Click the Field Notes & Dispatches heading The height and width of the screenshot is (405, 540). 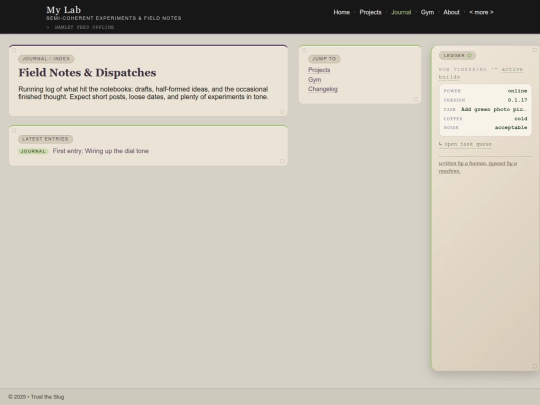click(x=87, y=73)
